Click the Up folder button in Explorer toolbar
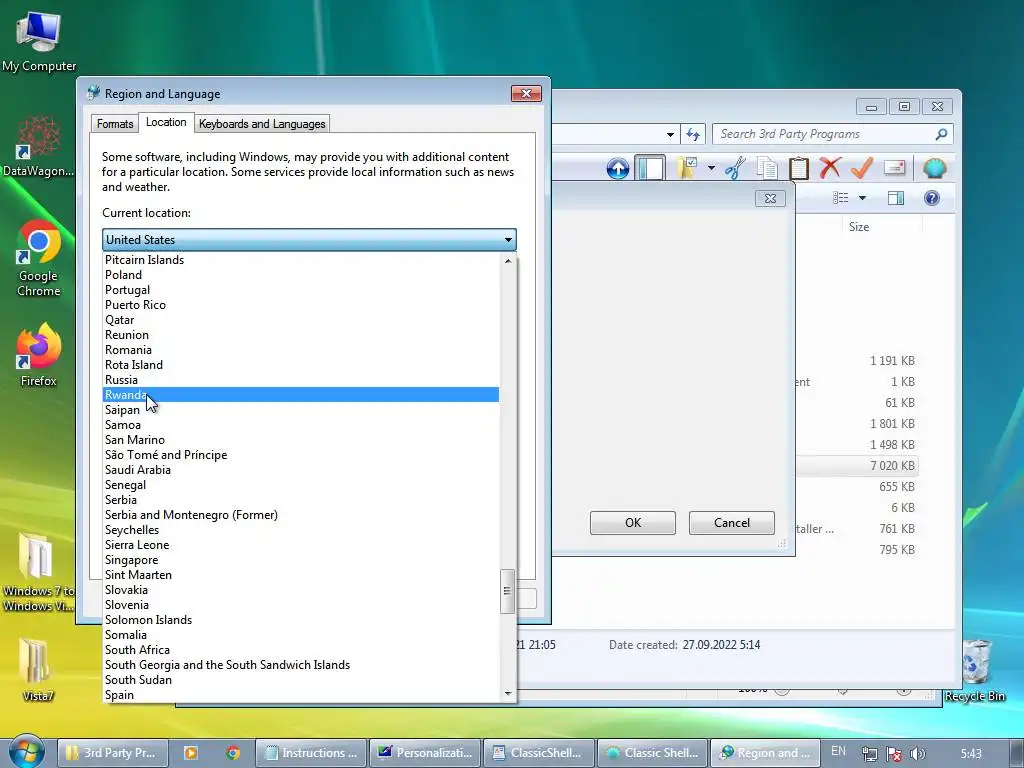Viewport: 1024px width, 768px height. coord(617,168)
